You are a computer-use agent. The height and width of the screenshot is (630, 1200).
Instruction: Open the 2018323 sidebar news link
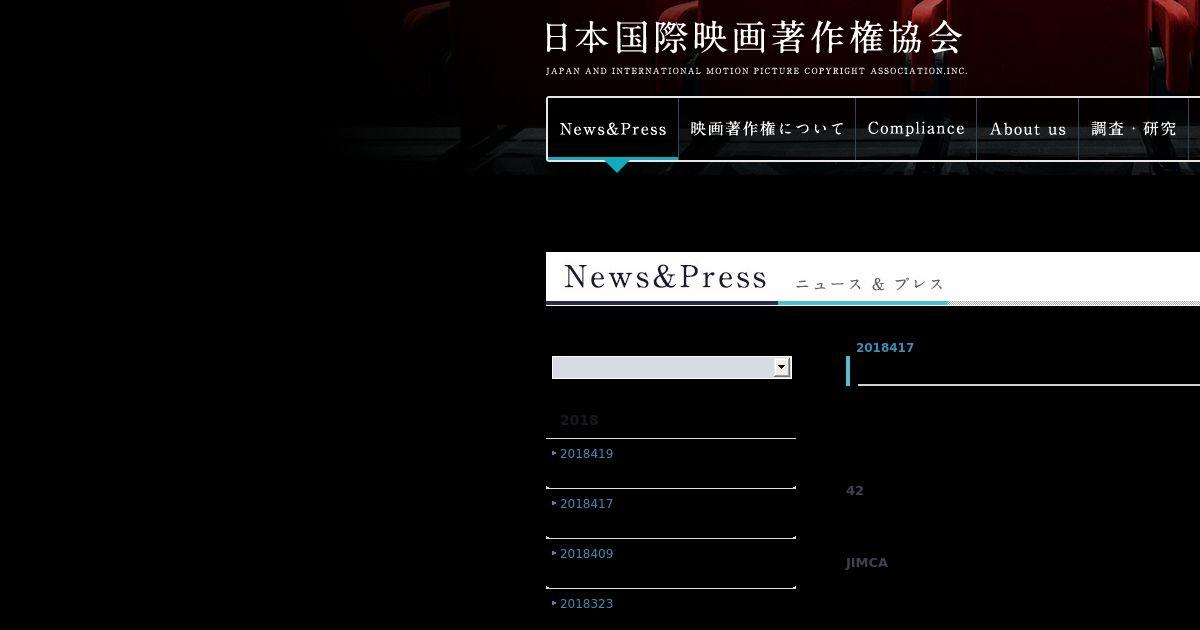[x=586, y=604]
